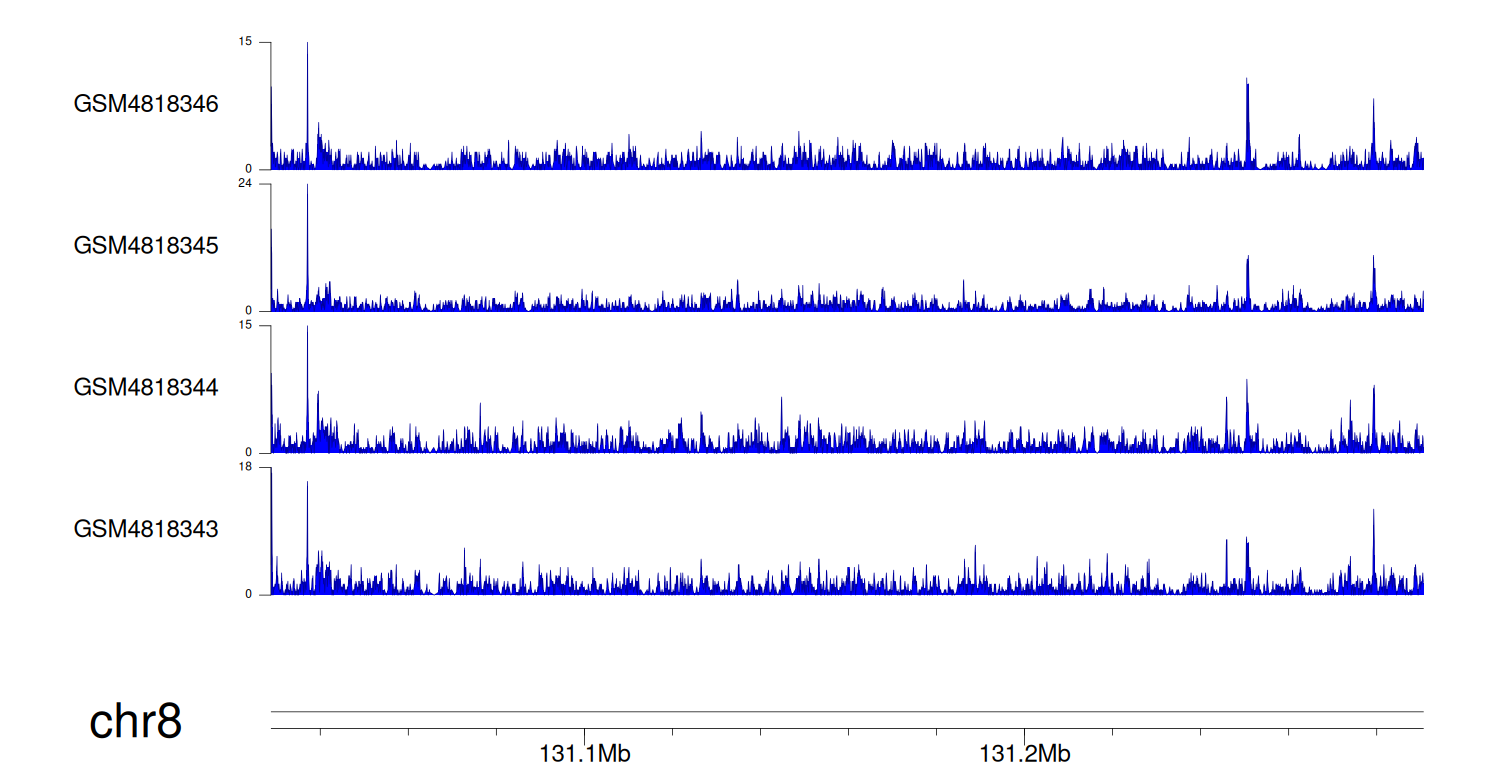Image resolution: width=1500 pixels, height=780 pixels.
Task: Click the y-axis maximum 18 on GSM4818343
Action: click(245, 467)
